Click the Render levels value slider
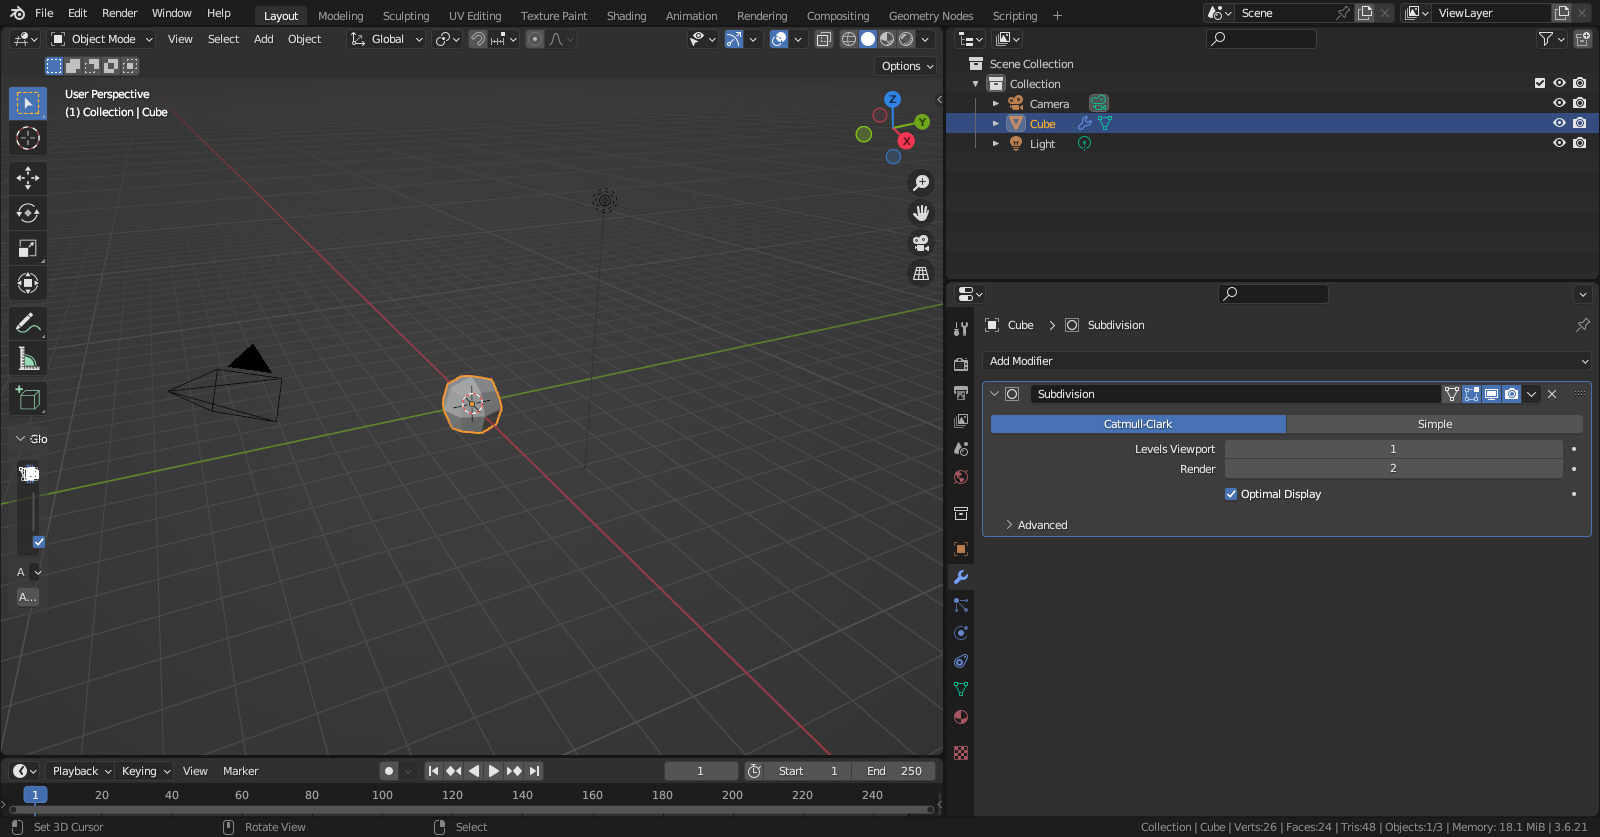The height and width of the screenshot is (837, 1600). (x=1393, y=468)
